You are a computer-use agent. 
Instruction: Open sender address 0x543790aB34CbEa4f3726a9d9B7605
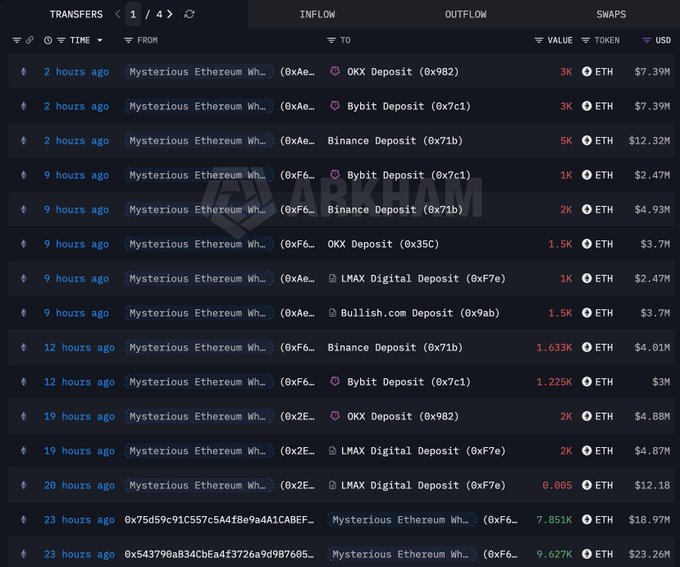coord(219,554)
